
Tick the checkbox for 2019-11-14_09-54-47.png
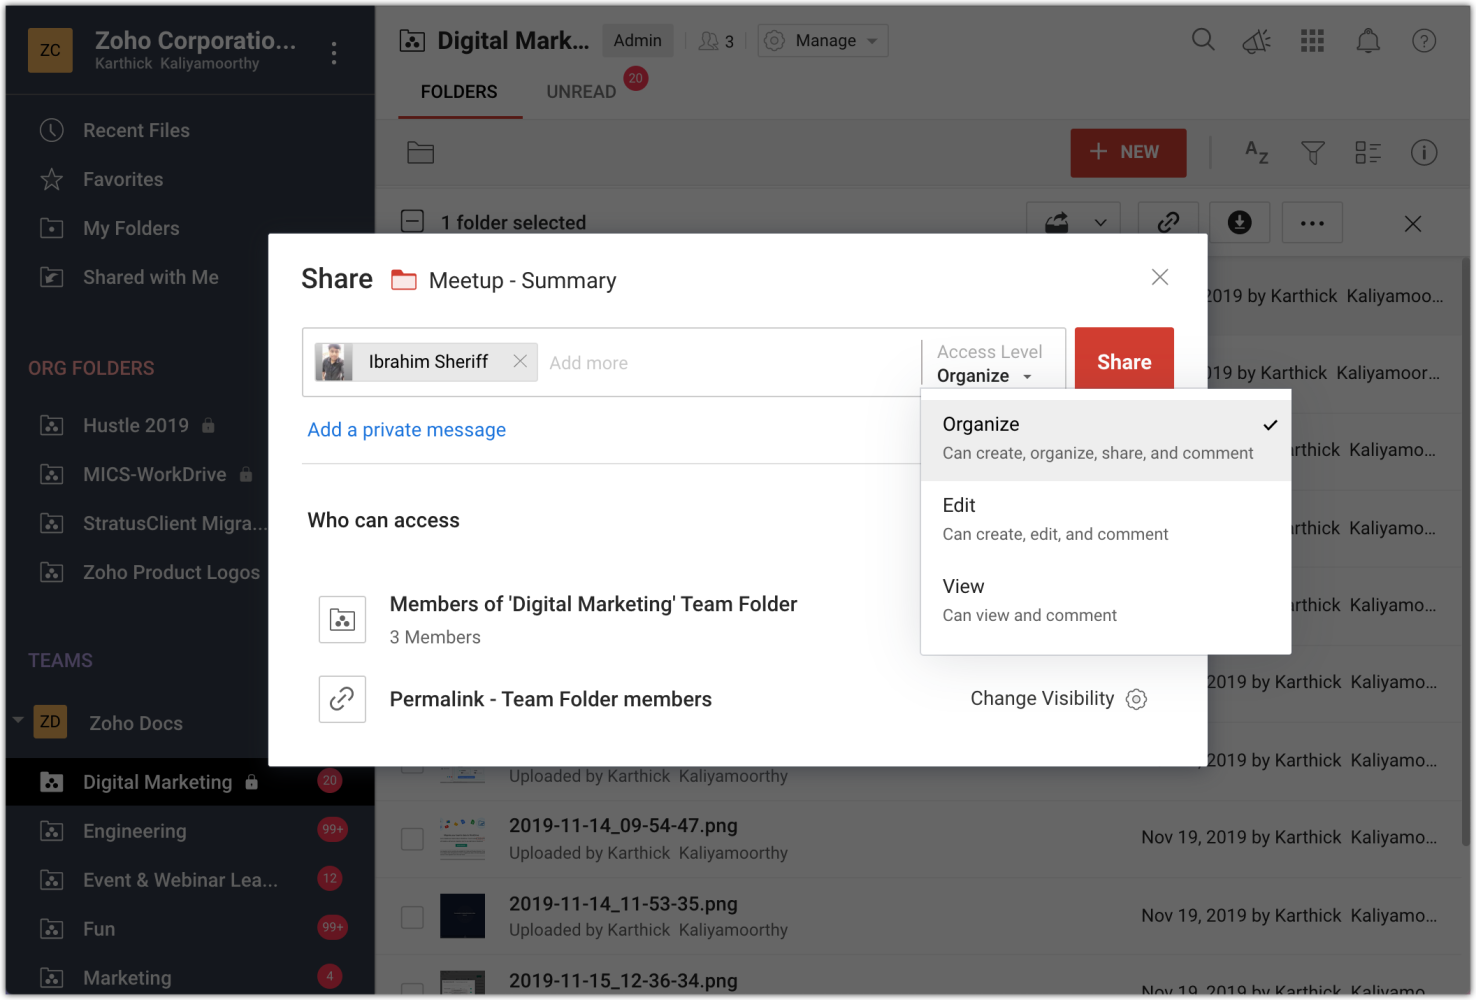pos(412,838)
